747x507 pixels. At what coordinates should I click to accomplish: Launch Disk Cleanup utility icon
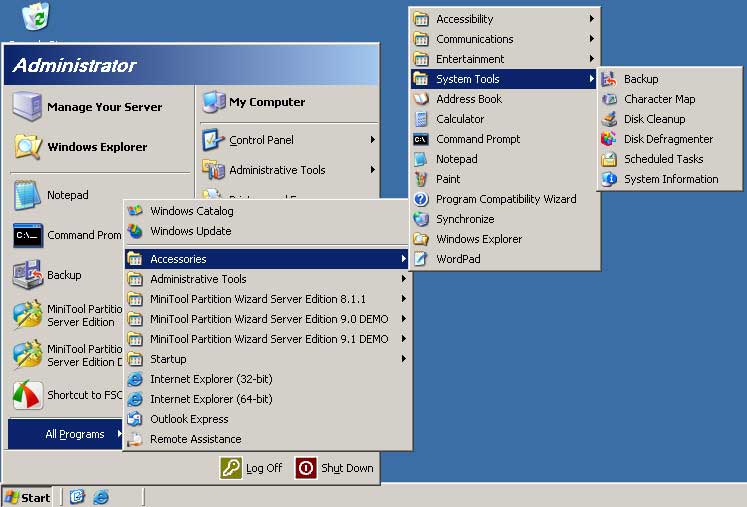(609, 119)
